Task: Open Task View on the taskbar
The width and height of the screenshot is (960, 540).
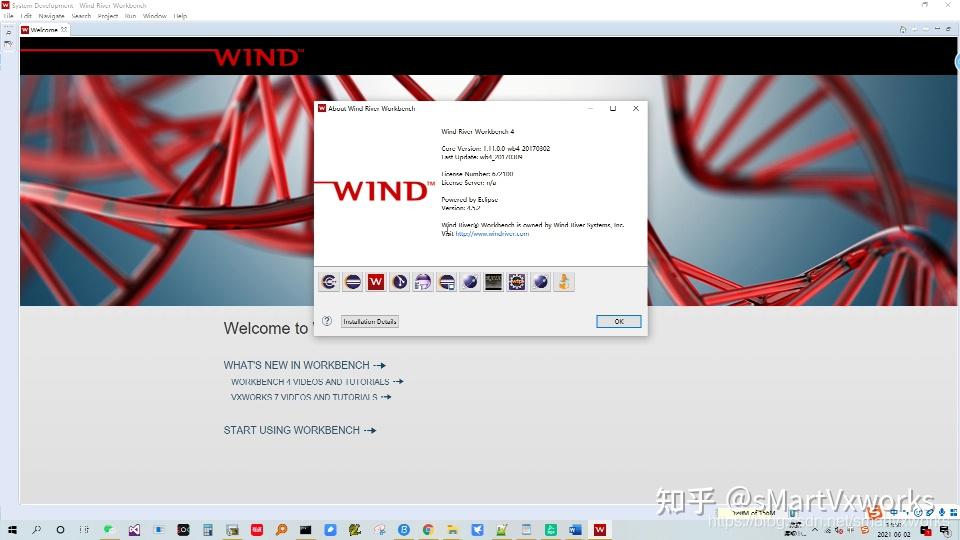Action: point(84,530)
